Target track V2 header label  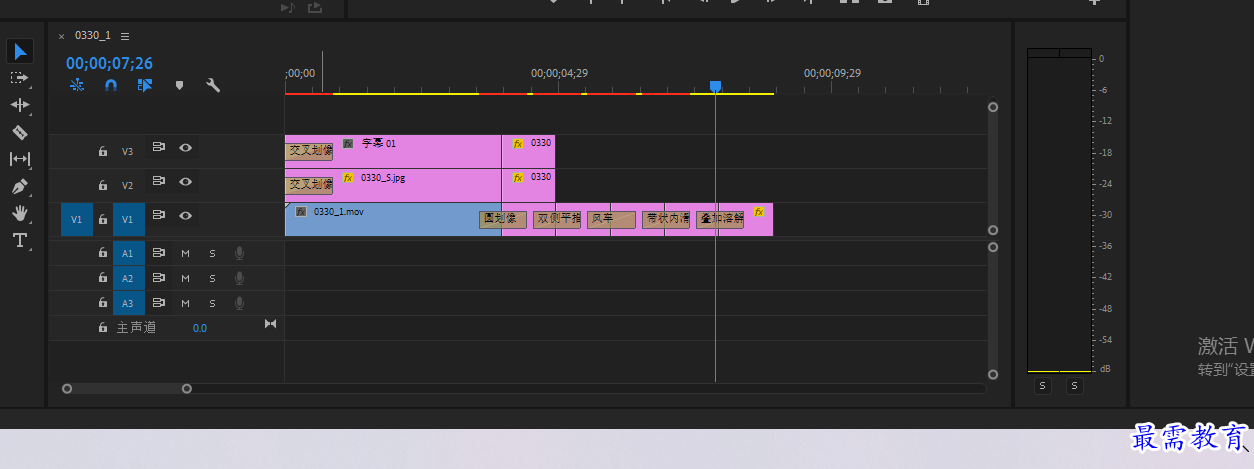coord(127,185)
